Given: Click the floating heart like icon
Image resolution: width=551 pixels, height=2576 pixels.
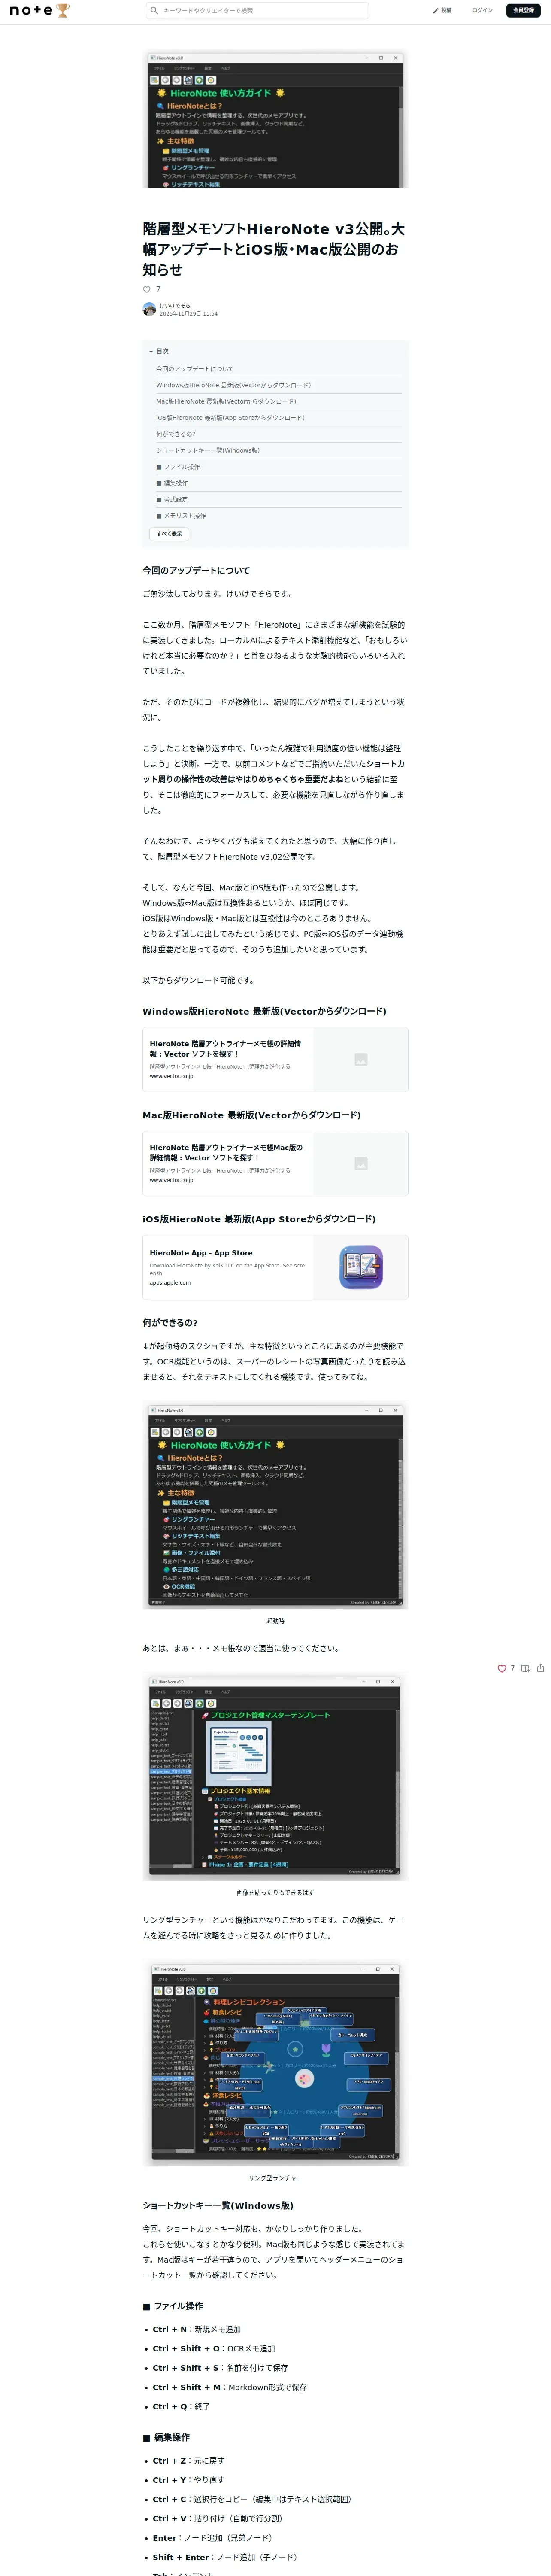Looking at the screenshot, I should pyautogui.click(x=502, y=1668).
